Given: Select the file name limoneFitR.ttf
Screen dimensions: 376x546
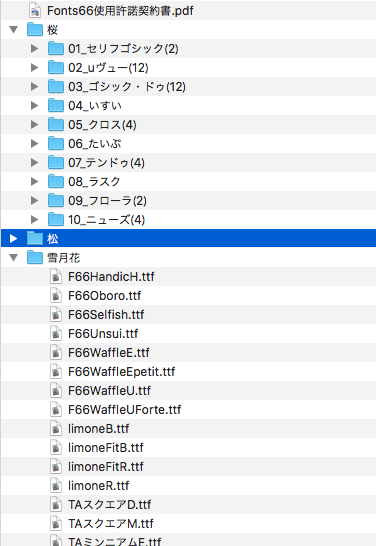Looking at the screenshot, I should coord(105,467).
